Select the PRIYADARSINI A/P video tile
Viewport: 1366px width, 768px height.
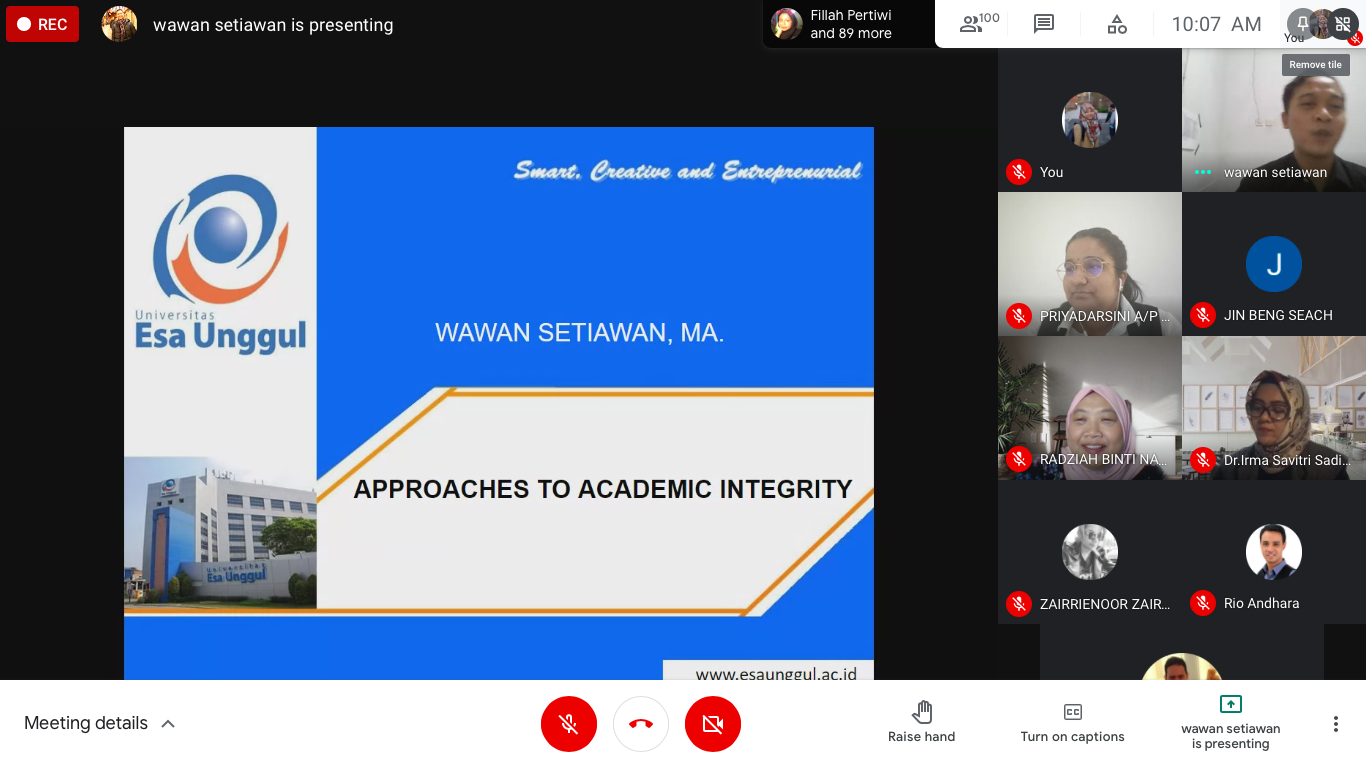(1090, 264)
